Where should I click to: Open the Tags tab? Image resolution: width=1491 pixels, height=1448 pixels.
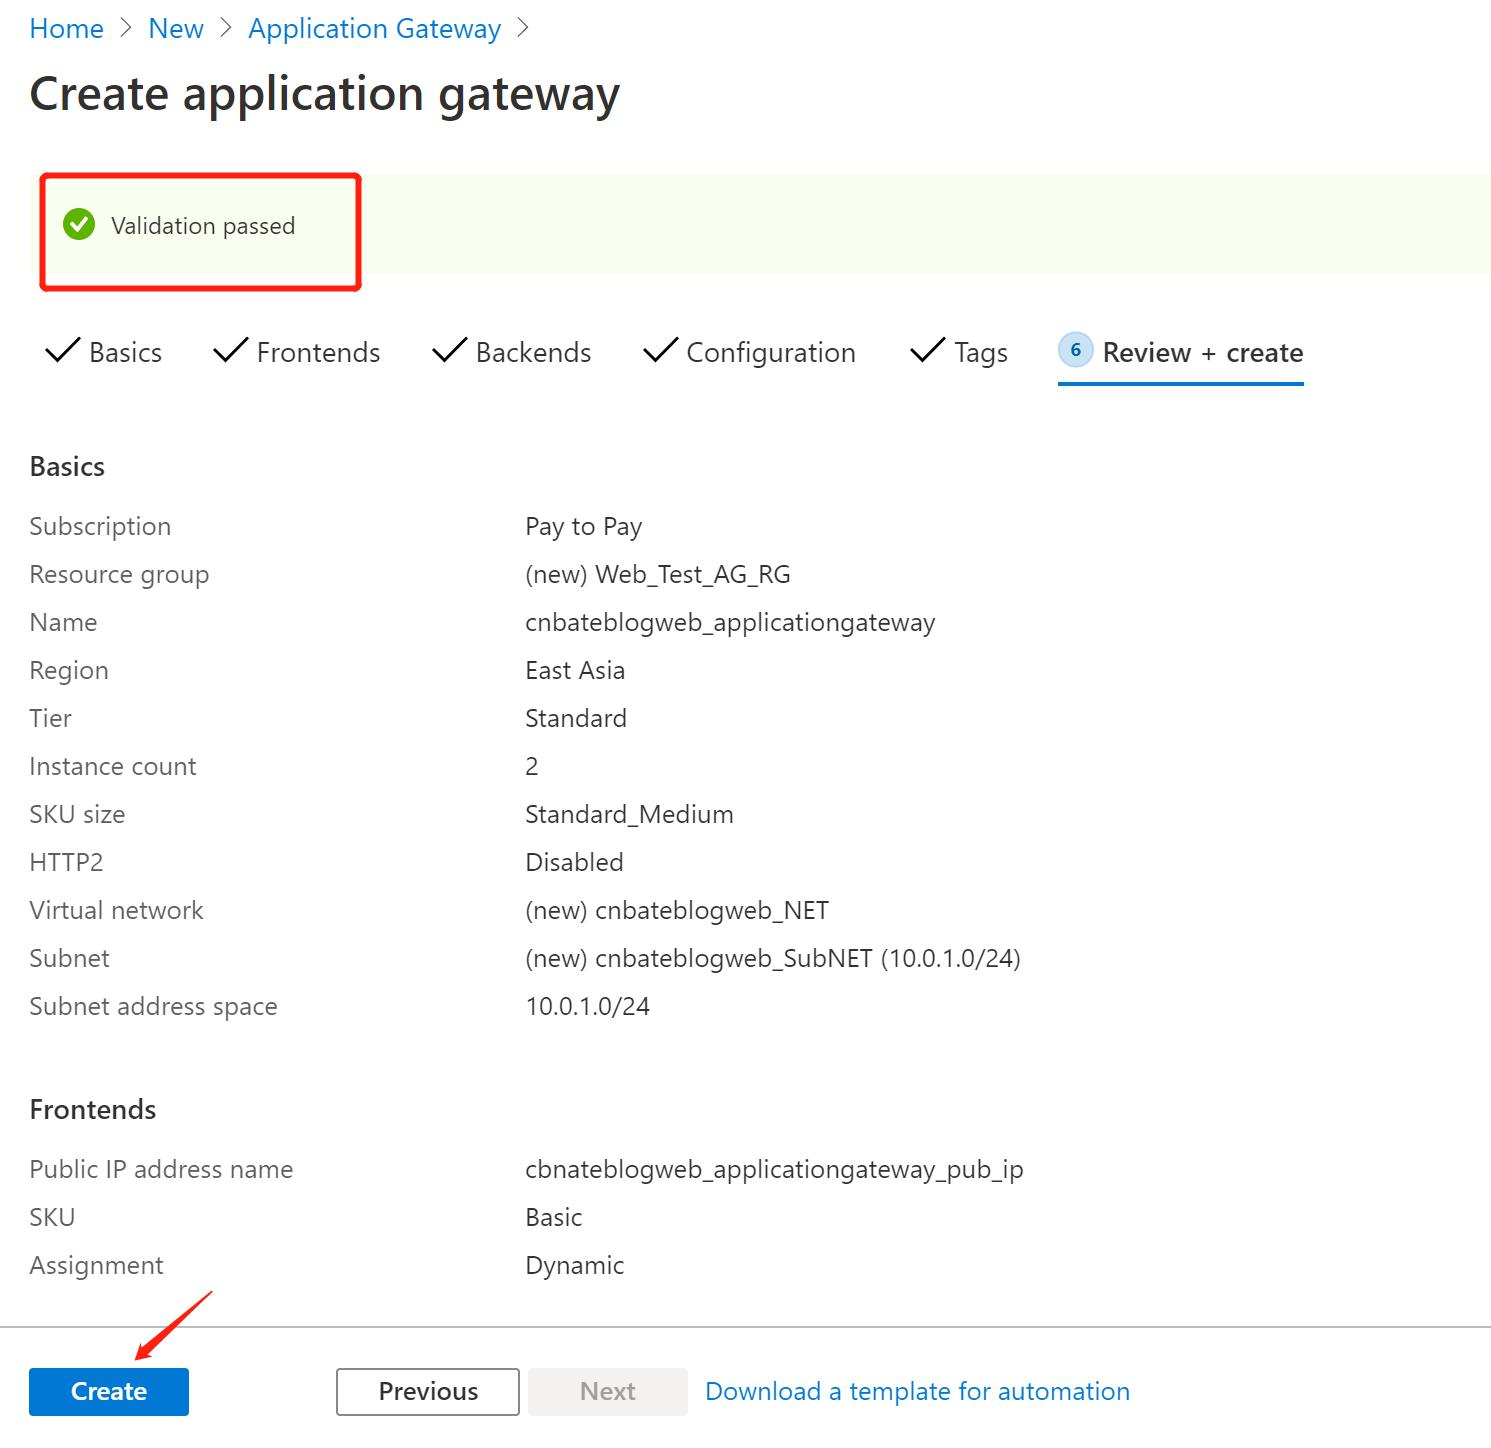click(x=981, y=352)
